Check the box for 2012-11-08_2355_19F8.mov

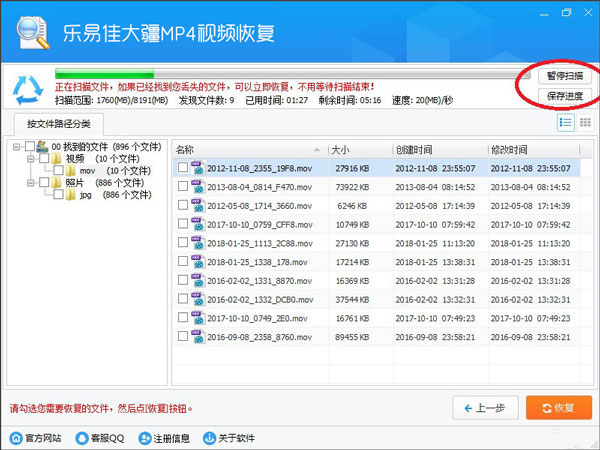(x=183, y=167)
